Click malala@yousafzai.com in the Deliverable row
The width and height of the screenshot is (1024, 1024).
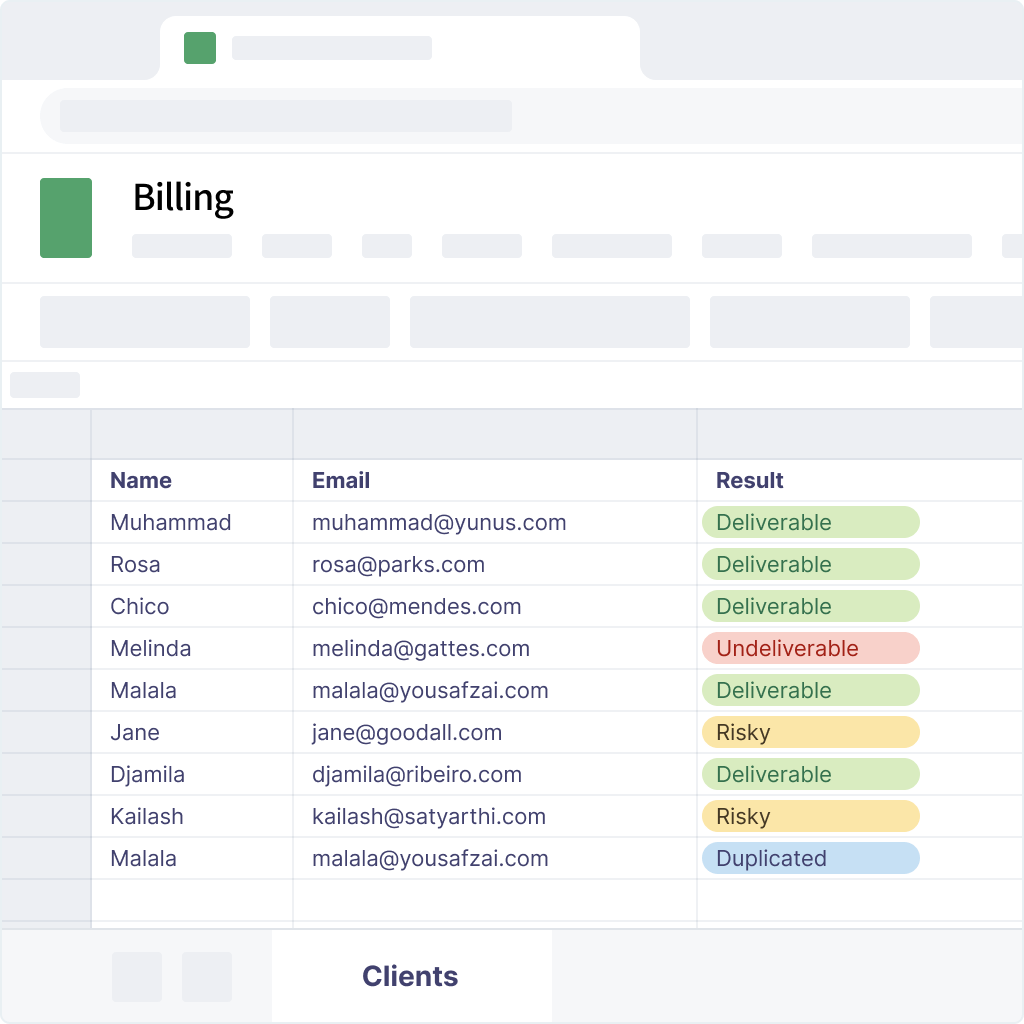430,690
